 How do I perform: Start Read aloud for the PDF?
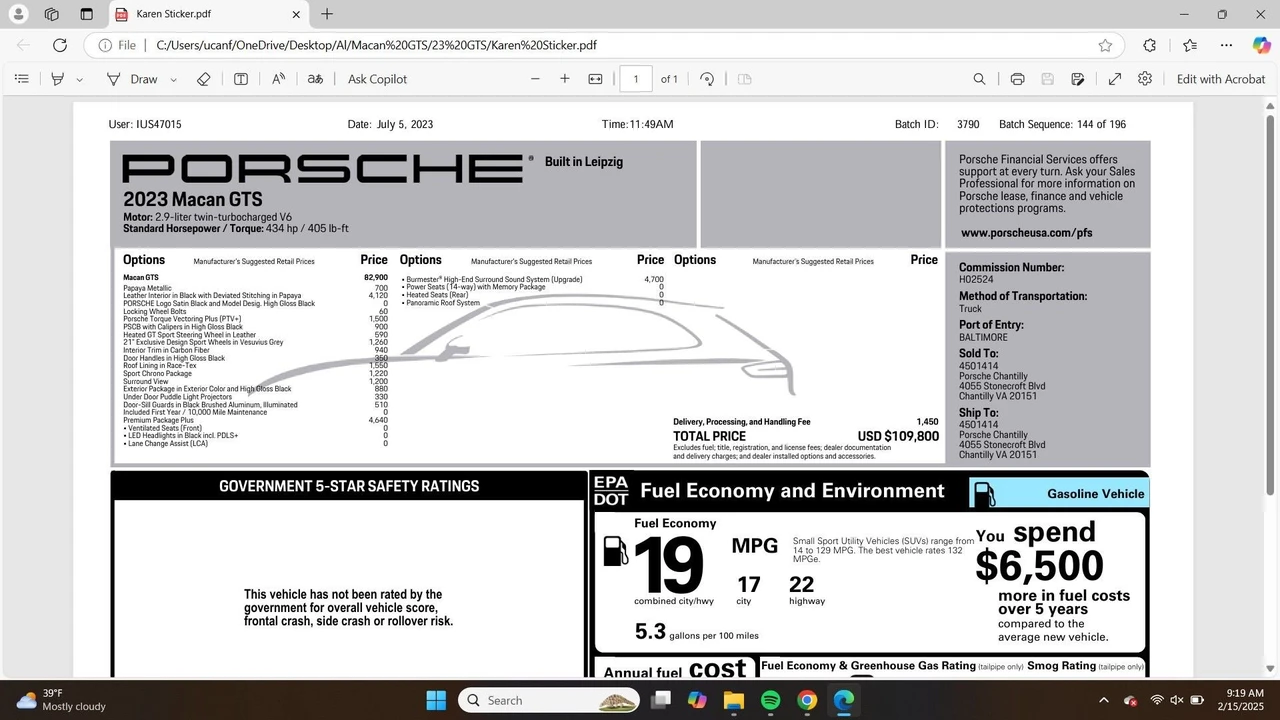coord(279,79)
